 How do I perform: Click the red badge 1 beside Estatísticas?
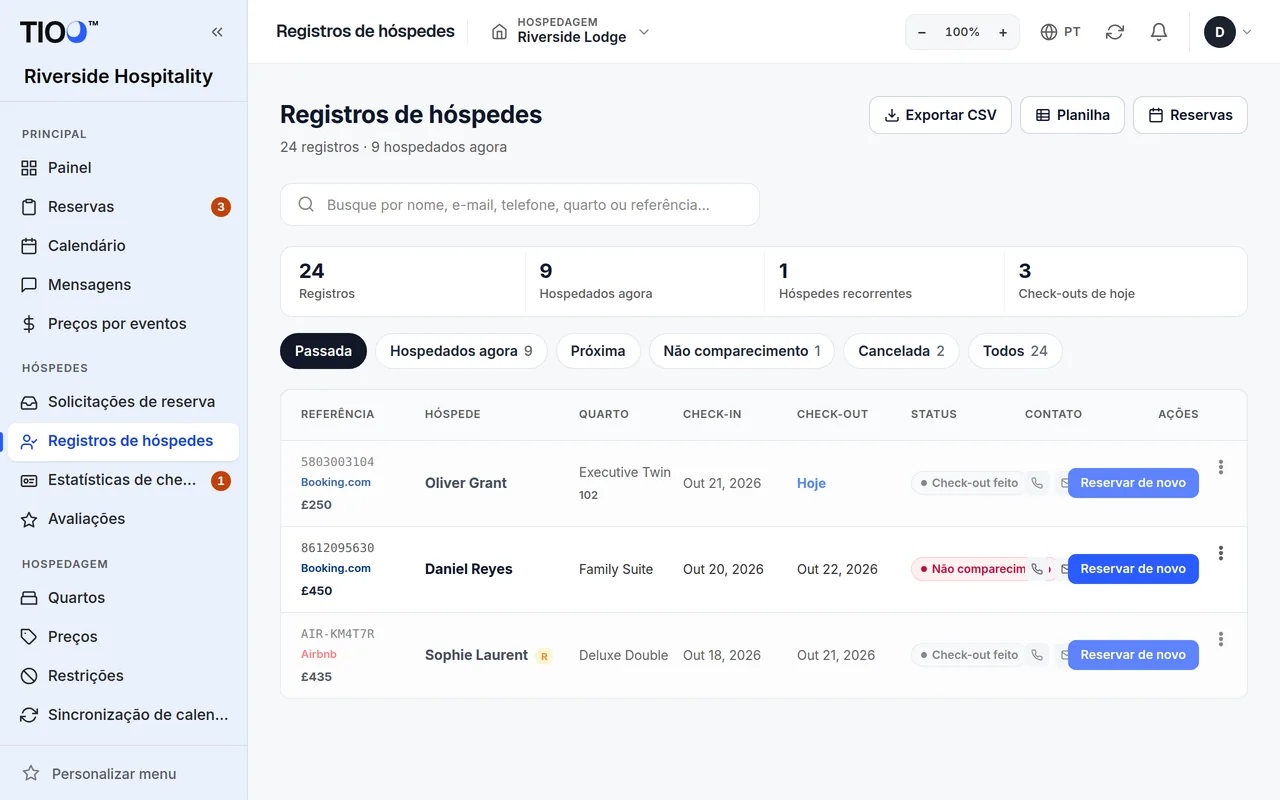(x=221, y=480)
